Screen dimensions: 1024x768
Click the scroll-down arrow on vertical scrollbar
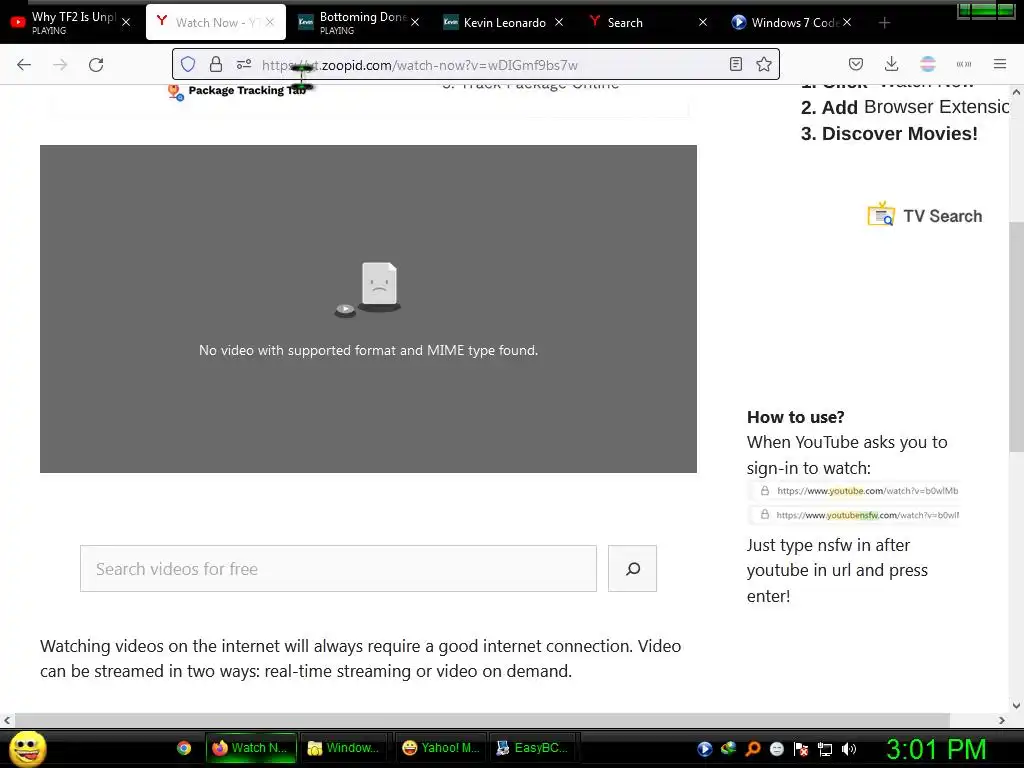pos(1016,705)
